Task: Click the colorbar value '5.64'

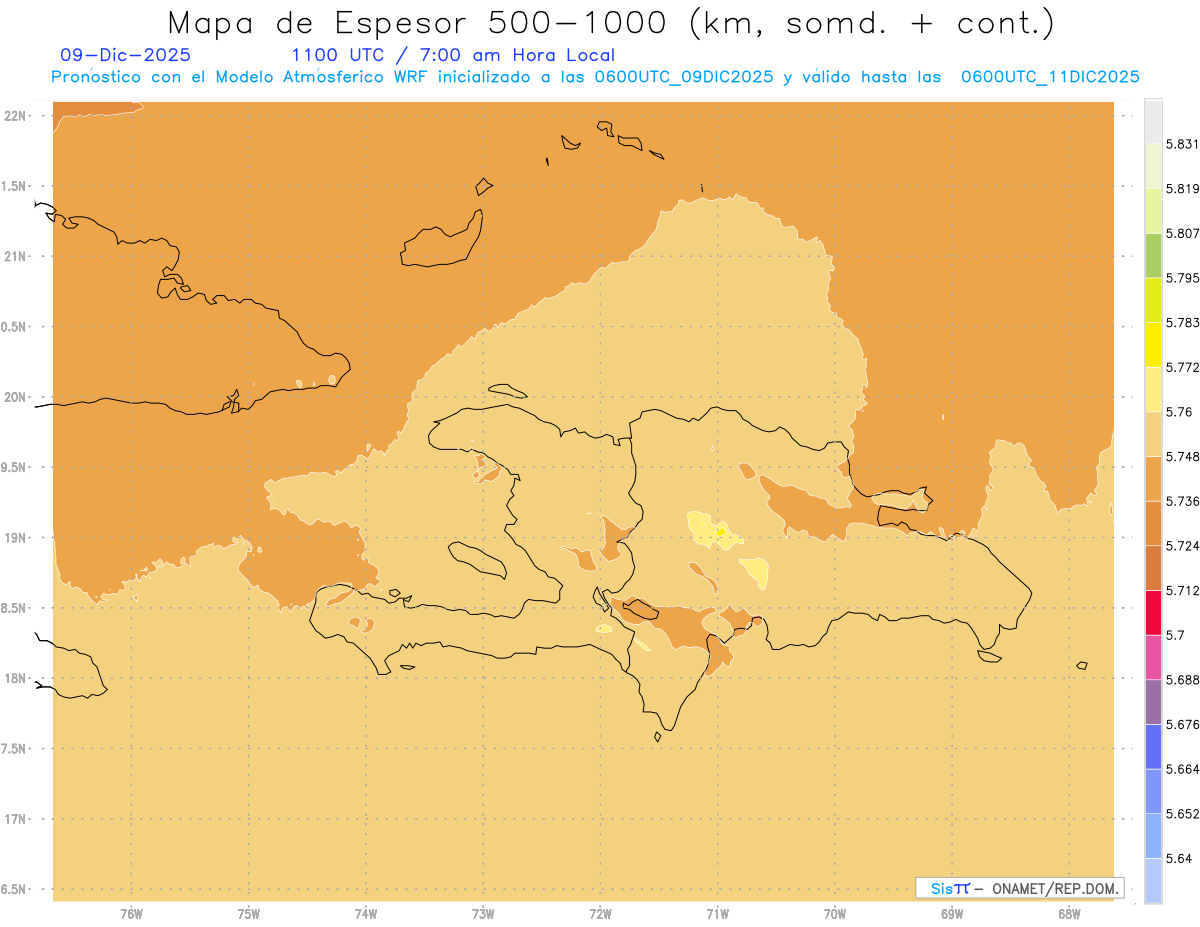Action: pyautogui.click(x=1179, y=857)
